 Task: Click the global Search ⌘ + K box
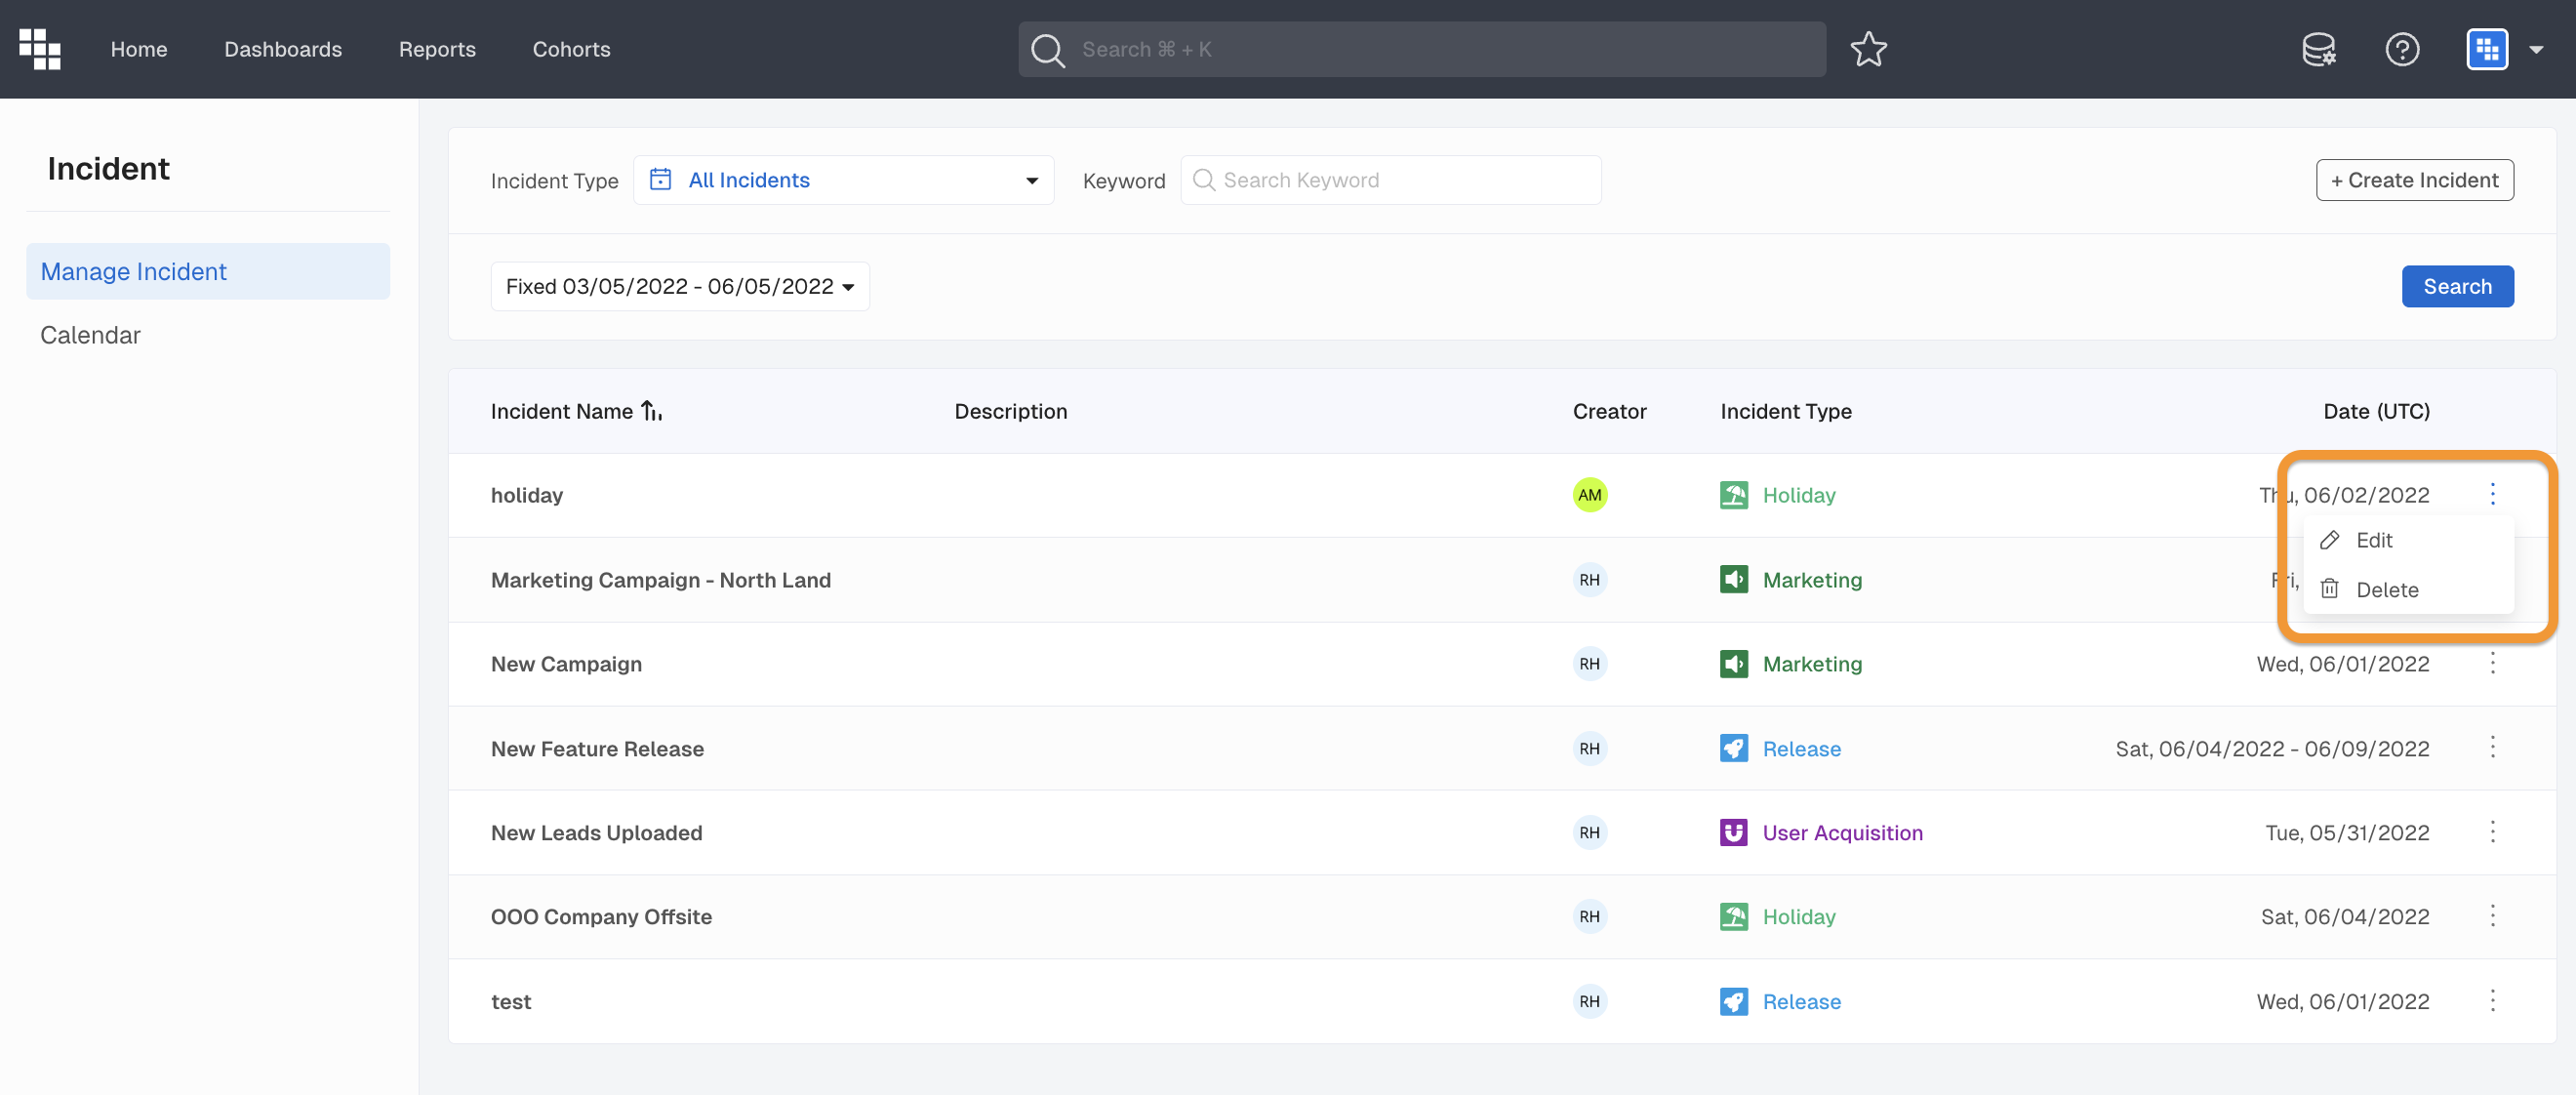pyautogui.click(x=1422, y=49)
